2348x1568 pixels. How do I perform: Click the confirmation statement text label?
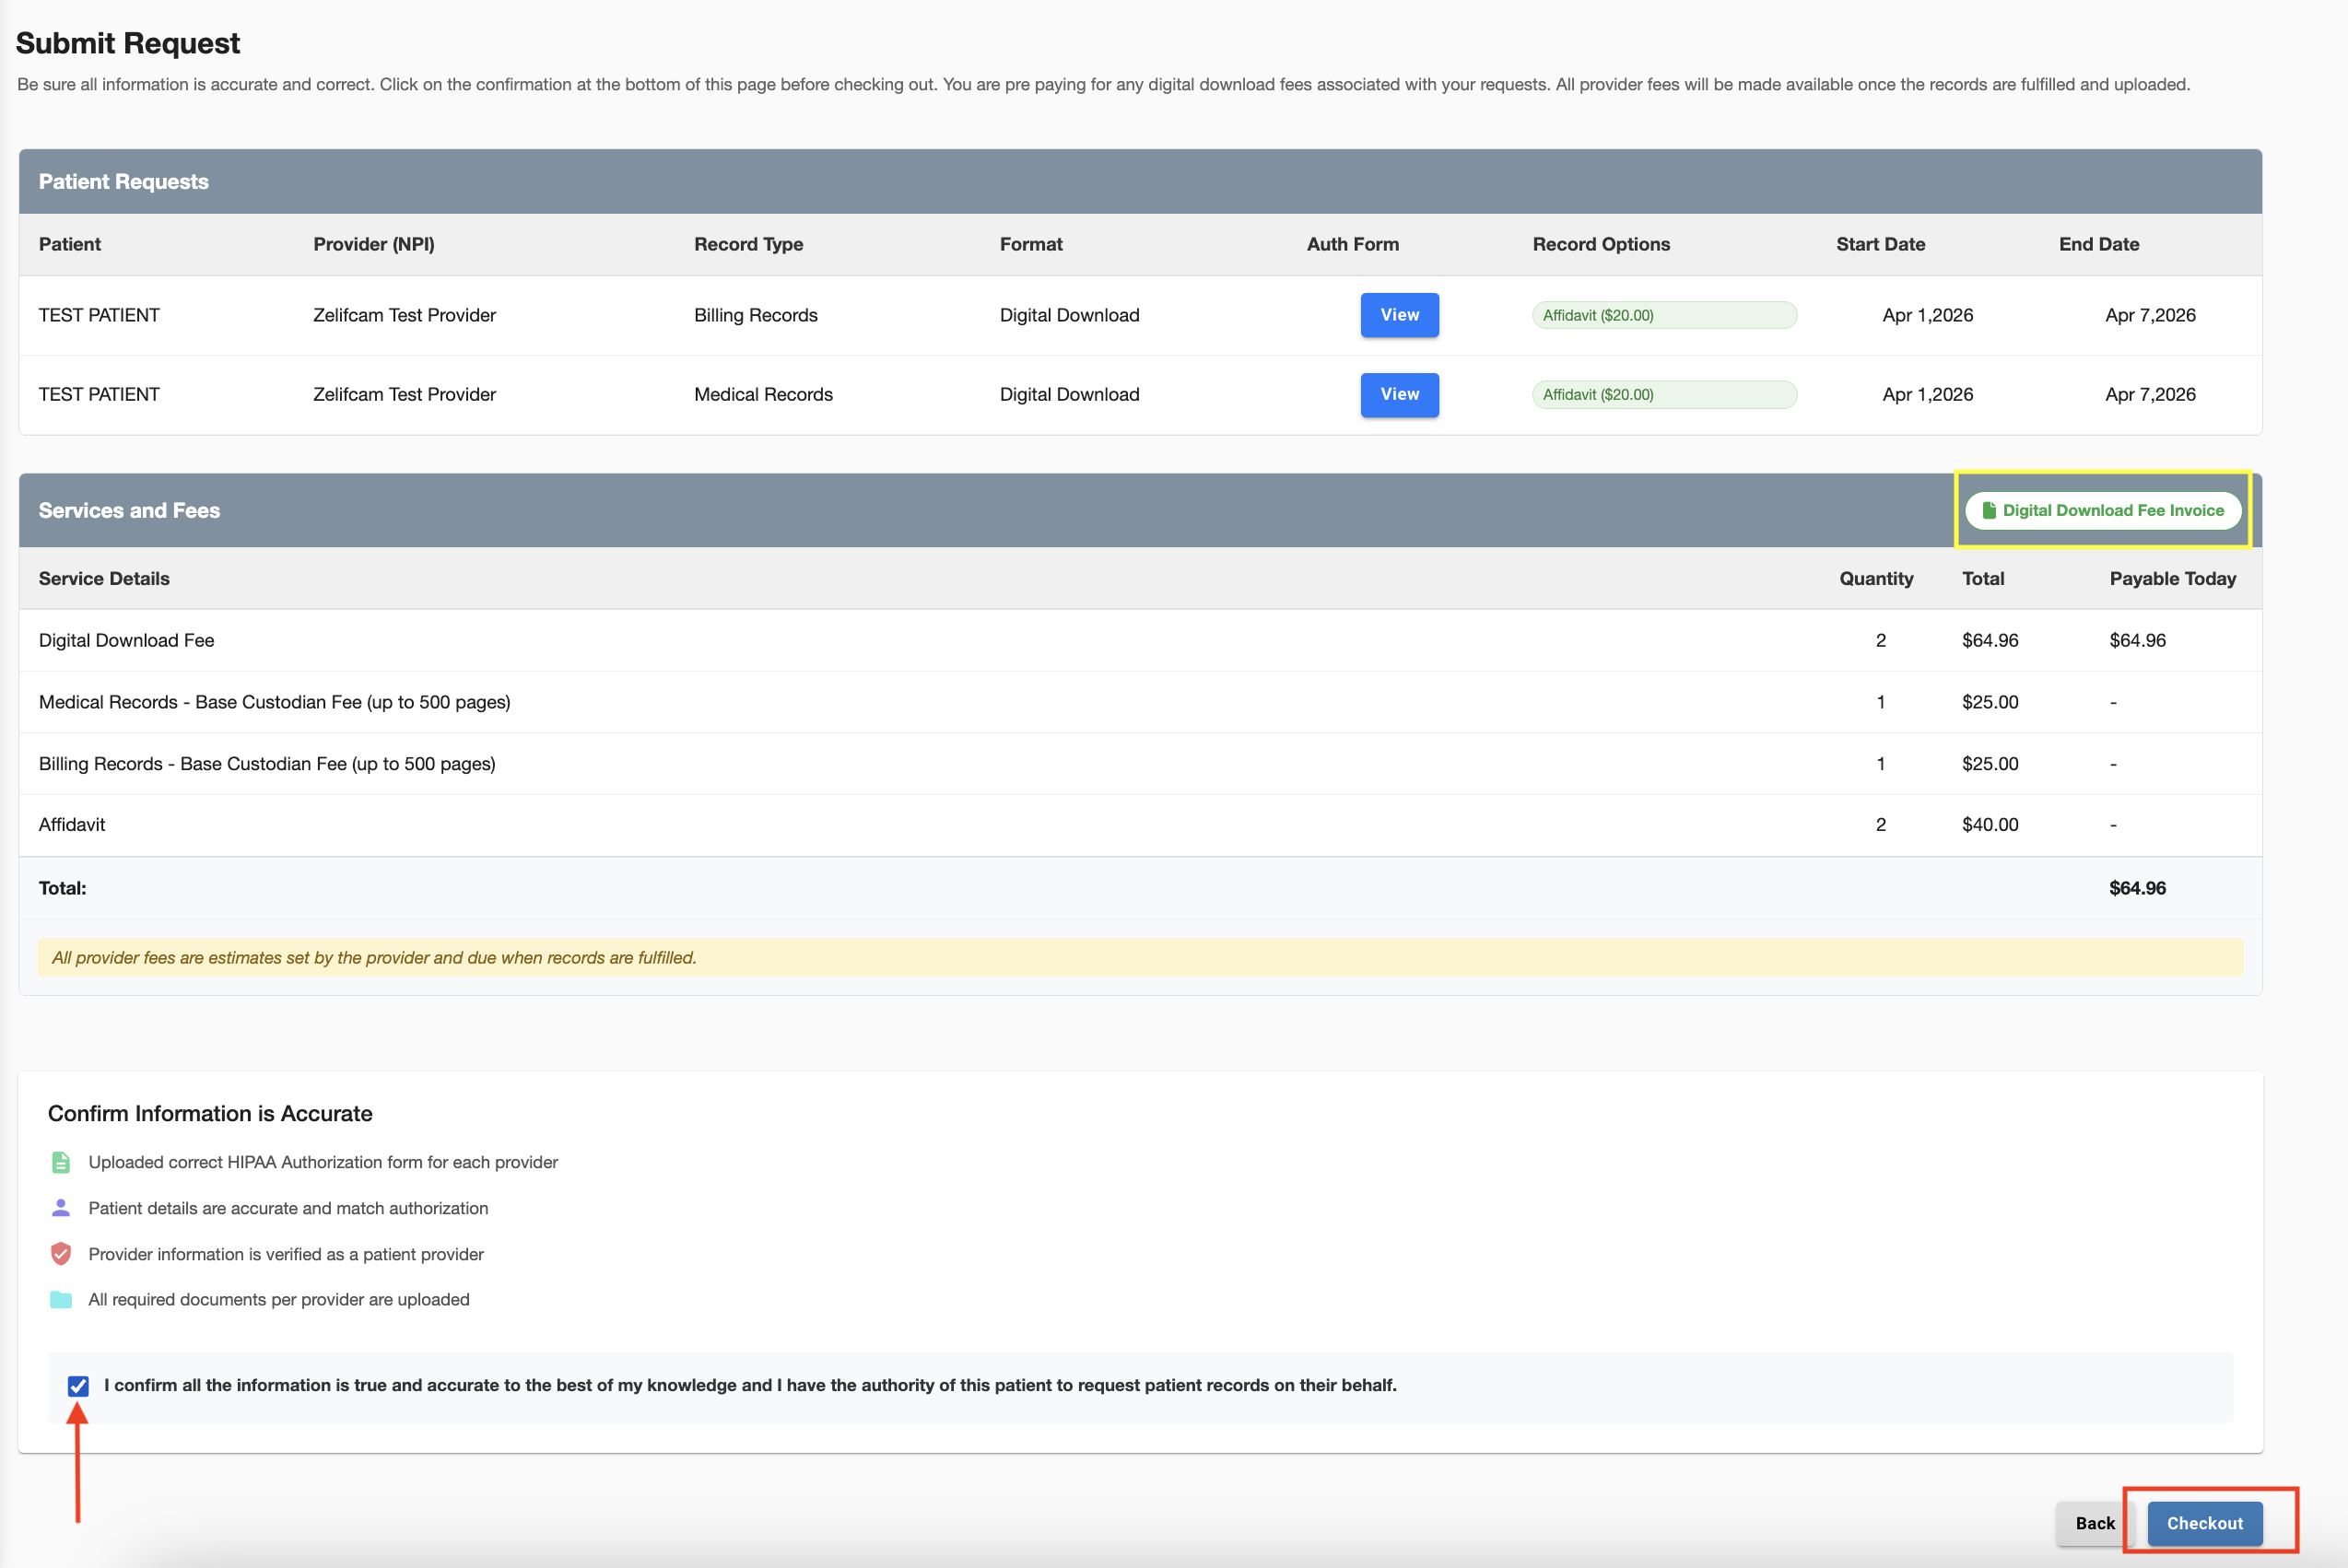click(x=750, y=1385)
